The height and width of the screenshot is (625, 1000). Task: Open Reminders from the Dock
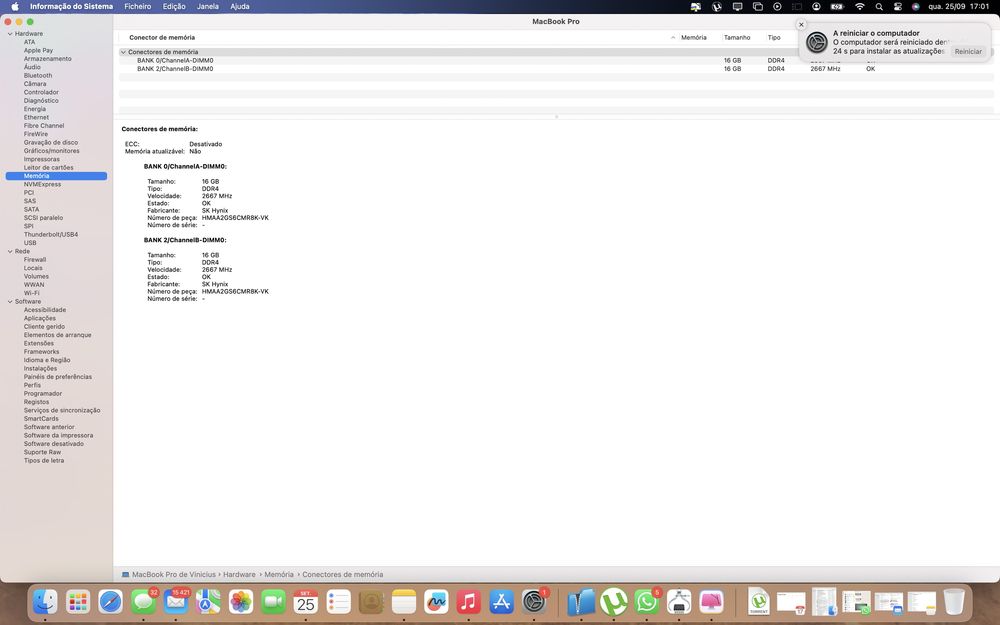point(338,601)
